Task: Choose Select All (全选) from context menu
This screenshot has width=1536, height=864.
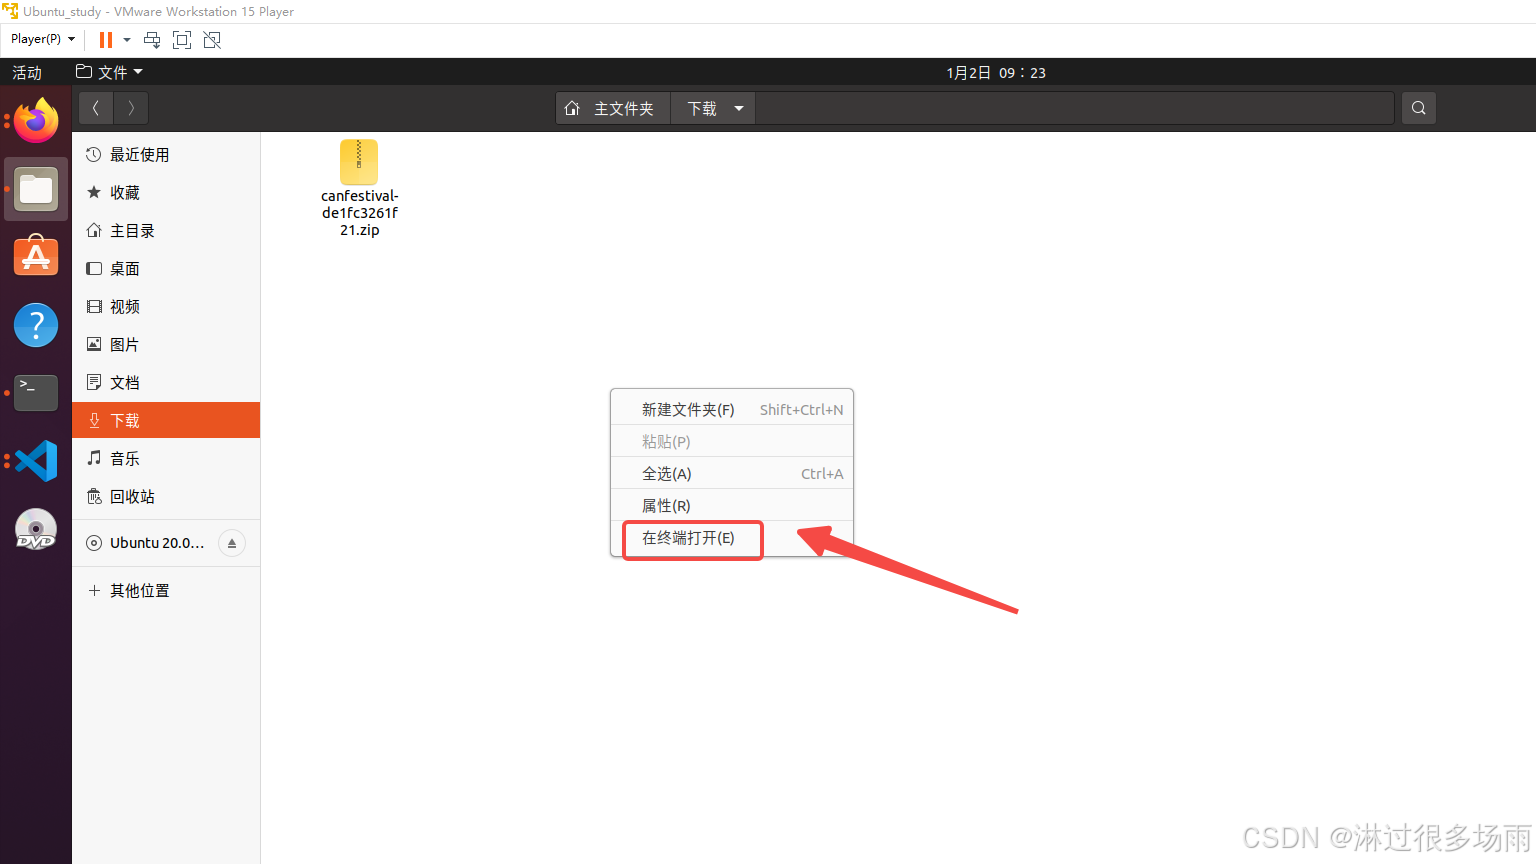Action: [x=732, y=473]
